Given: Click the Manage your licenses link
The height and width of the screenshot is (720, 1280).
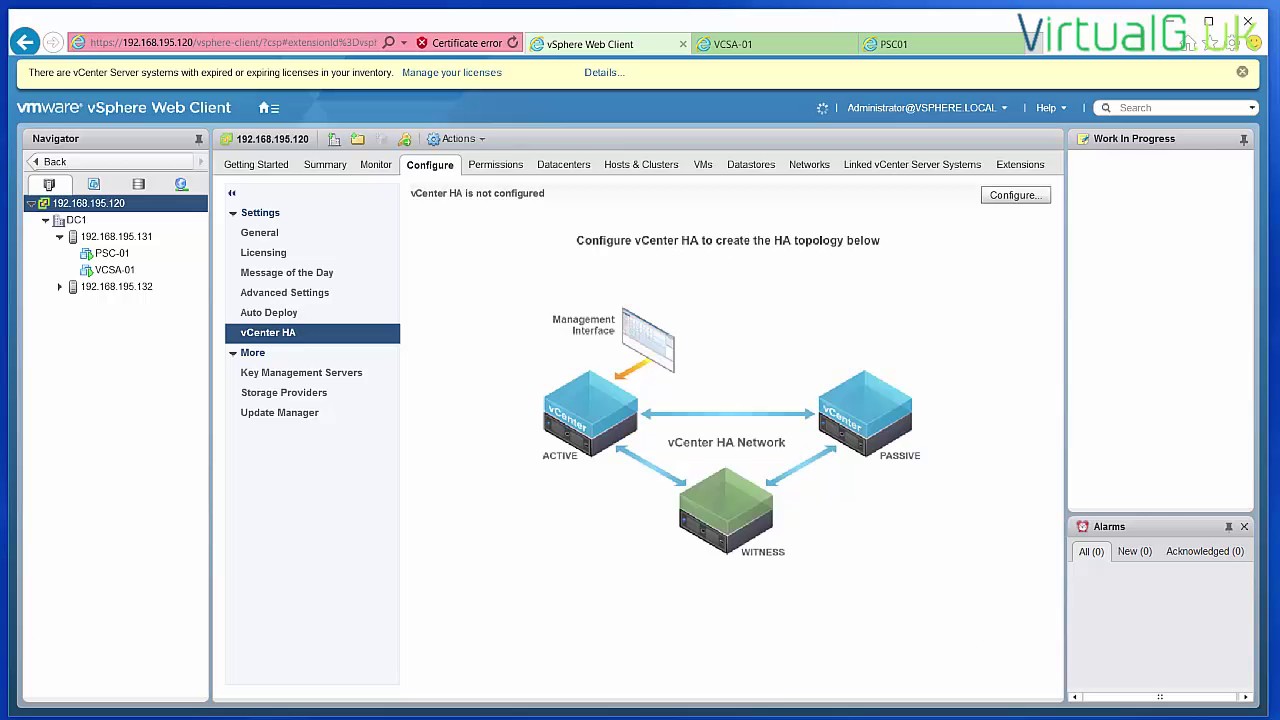Looking at the screenshot, I should coord(452,73).
